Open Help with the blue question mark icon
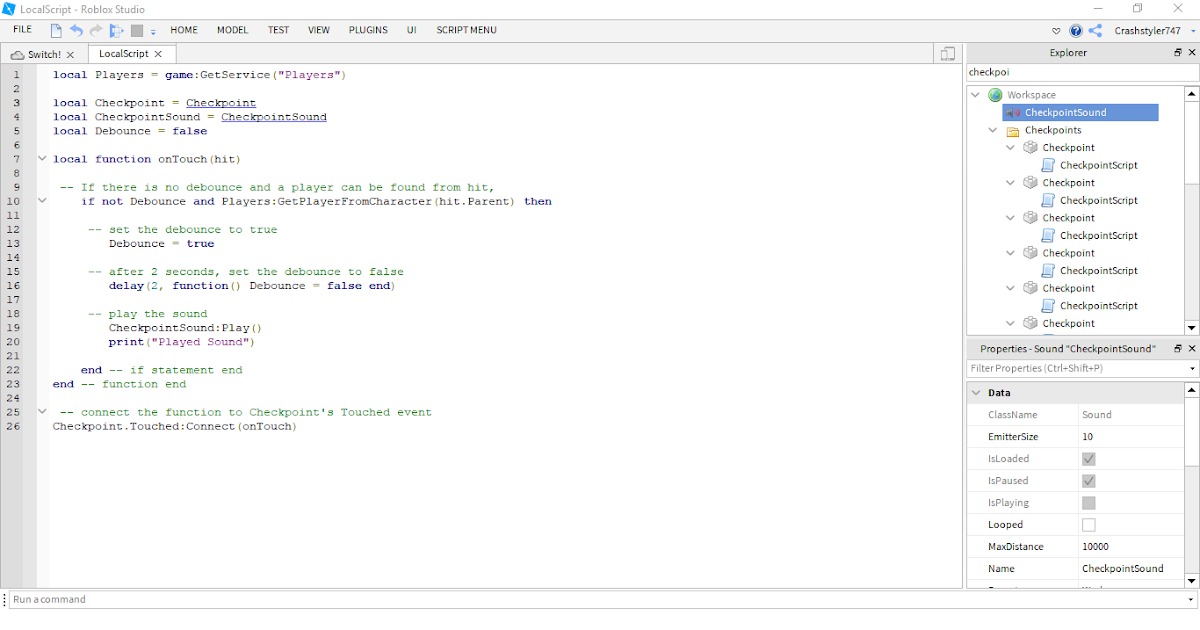This screenshot has width=1200, height=630. click(x=1076, y=31)
